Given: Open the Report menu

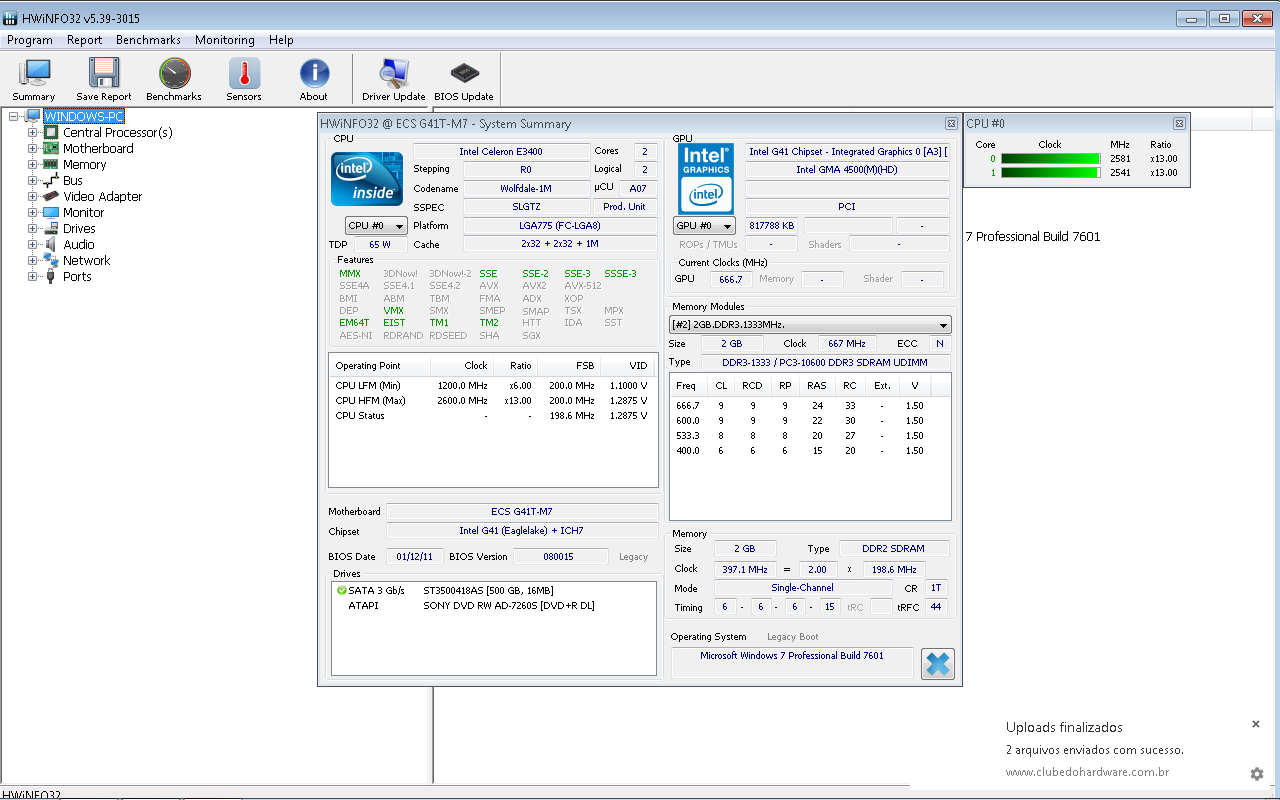Looking at the screenshot, I should [x=84, y=40].
